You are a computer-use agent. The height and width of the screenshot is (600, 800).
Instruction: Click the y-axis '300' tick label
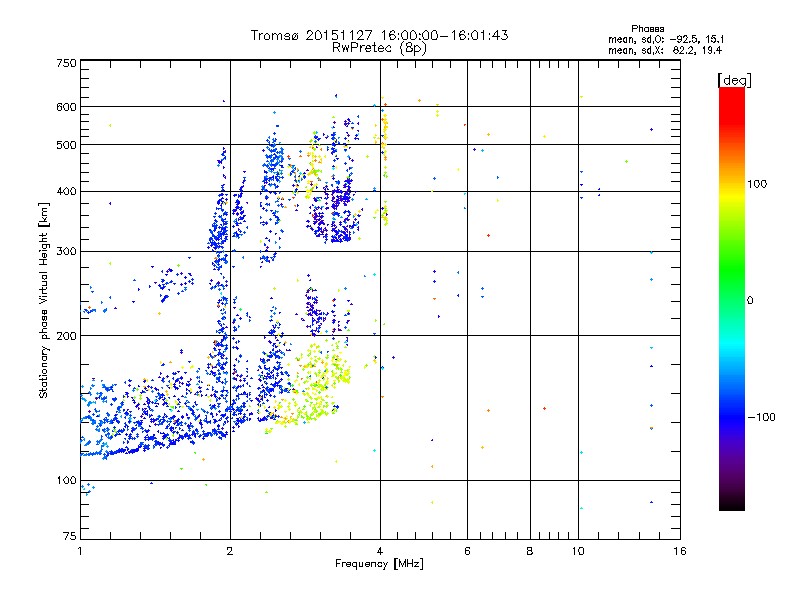[x=67, y=252]
